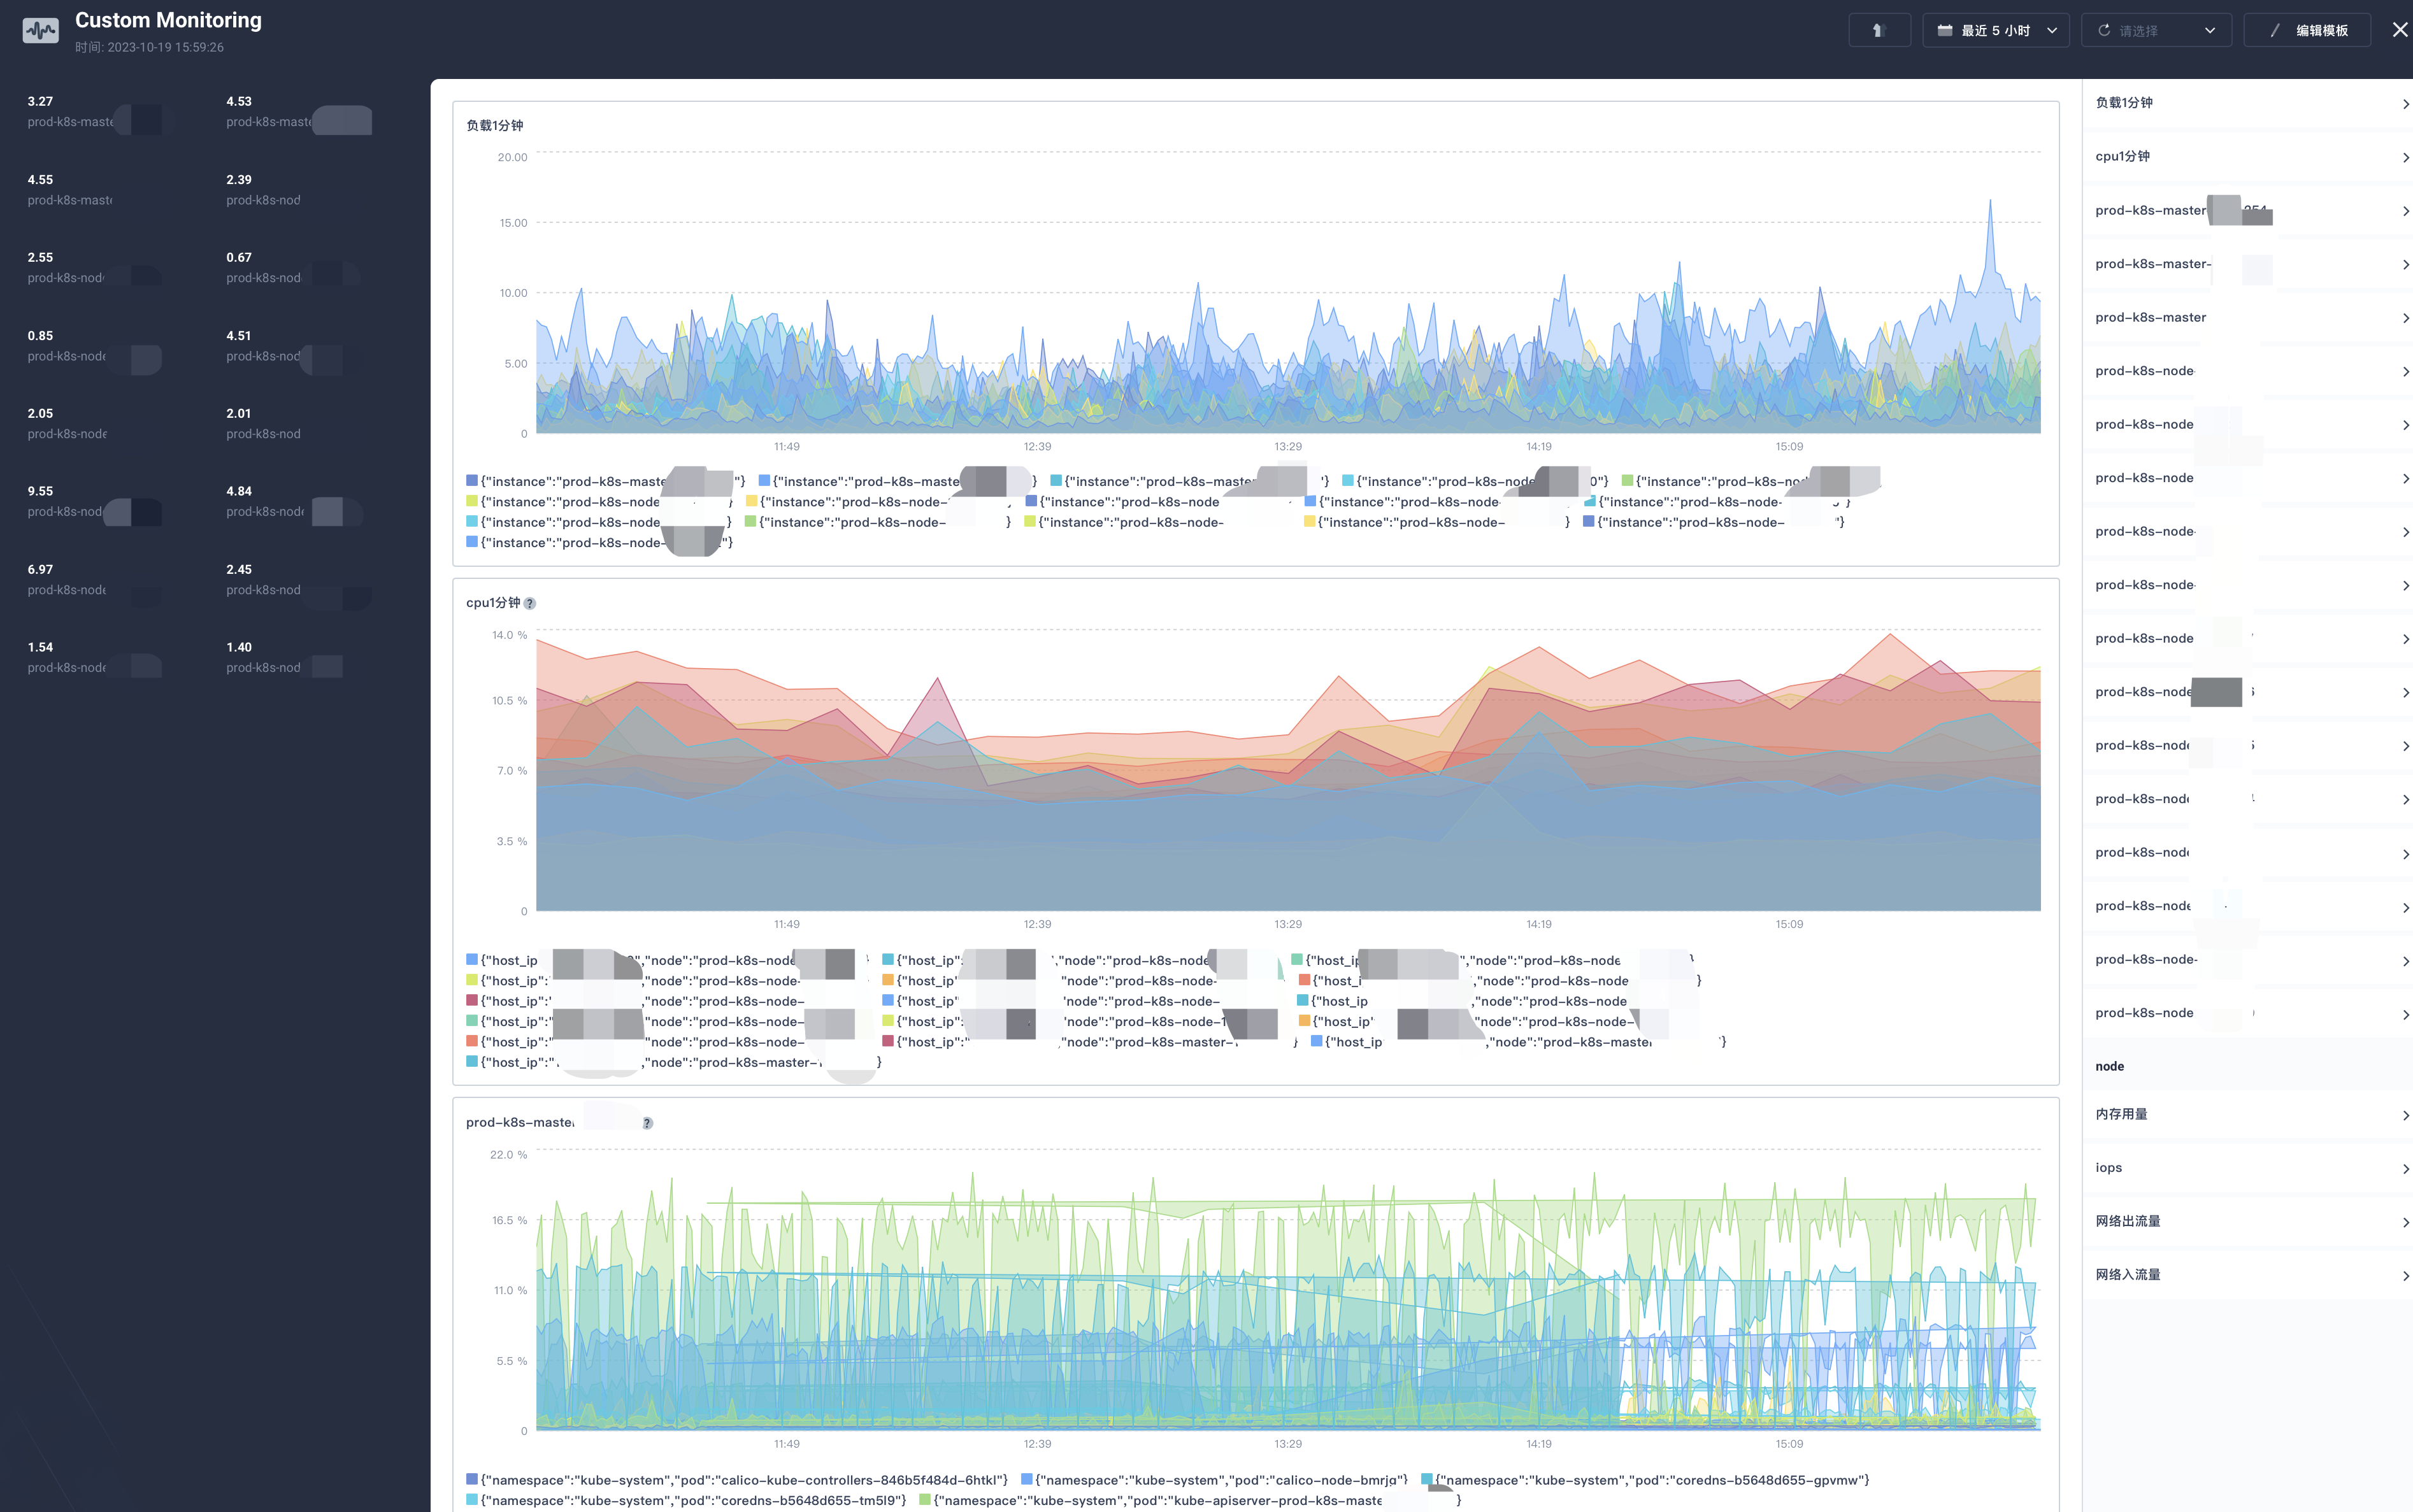Click pencil icon on 编辑模板 button

pyautogui.click(x=2275, y=30)
